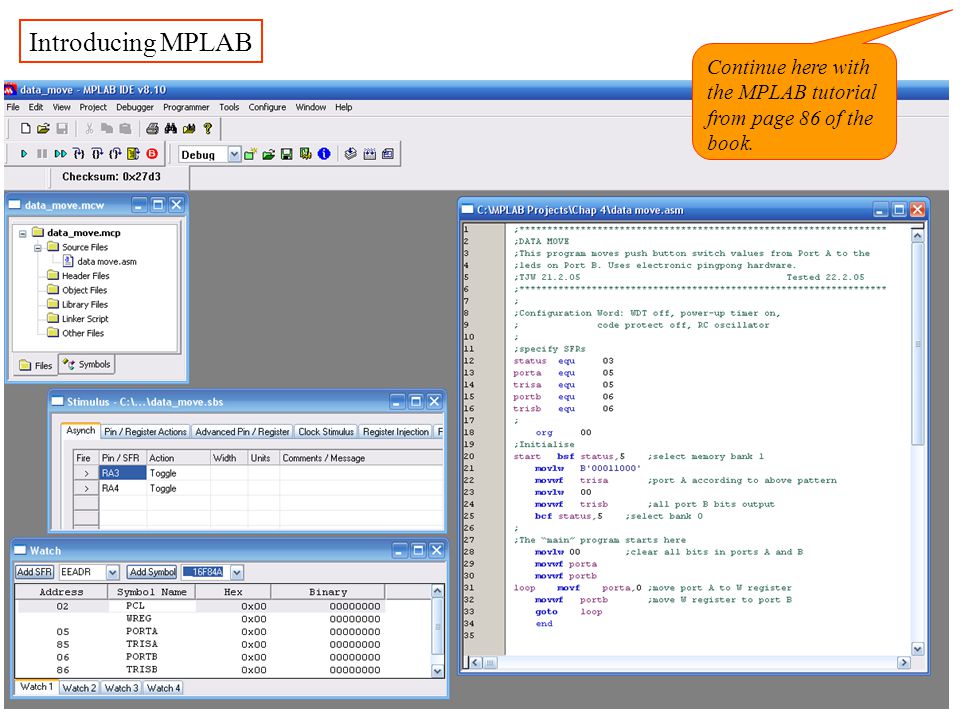Click the Step Into braces icon

pos(78,154)
